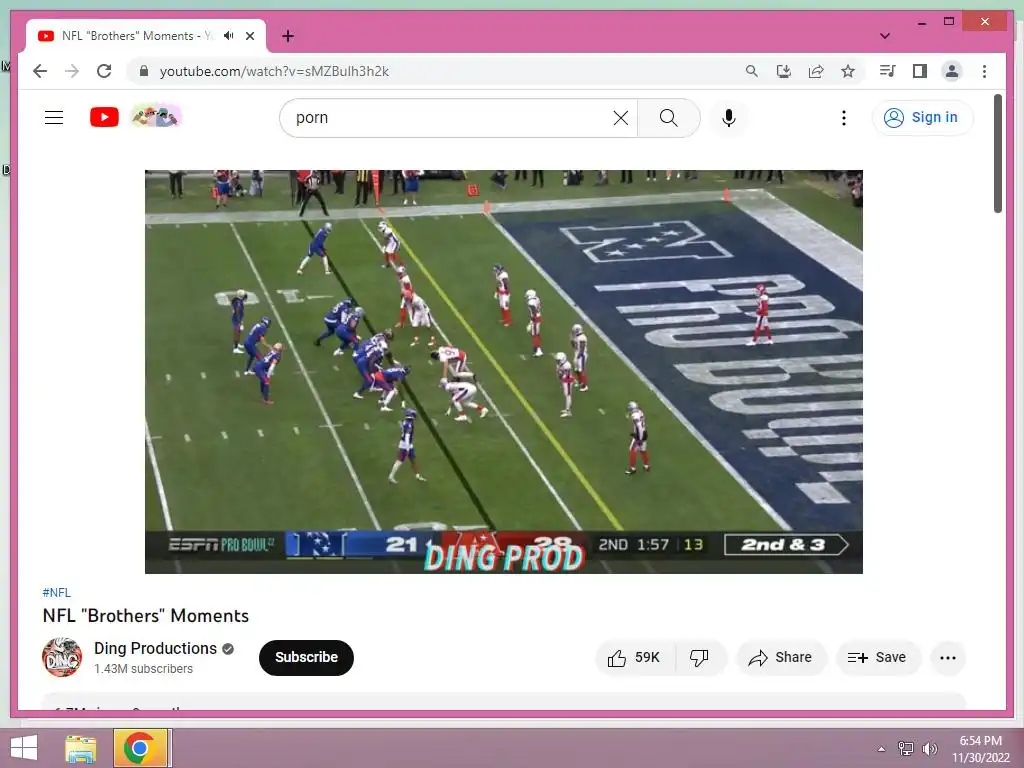
Task: Save the video to a playlist
Action: tap(878, 658)
